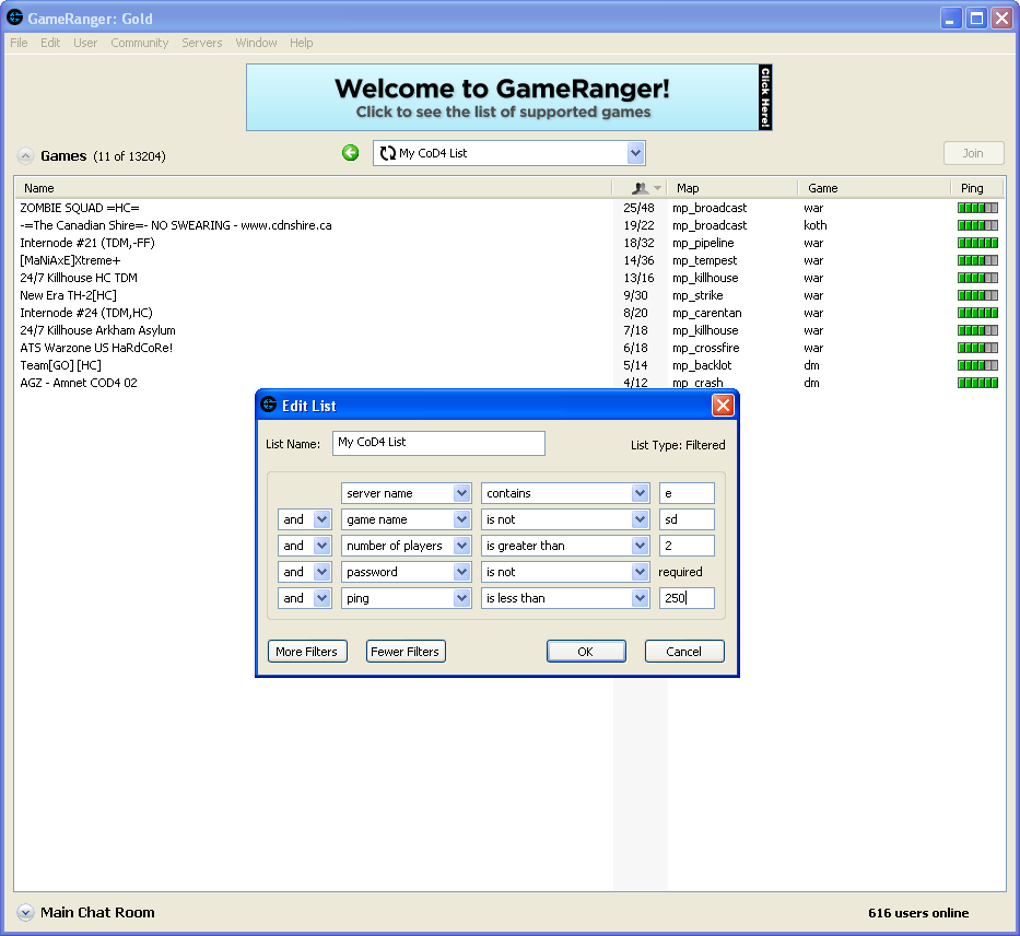The image size is (1020, 936).
Task: Close the Edit List dialog
Action: tap(723, 405)
